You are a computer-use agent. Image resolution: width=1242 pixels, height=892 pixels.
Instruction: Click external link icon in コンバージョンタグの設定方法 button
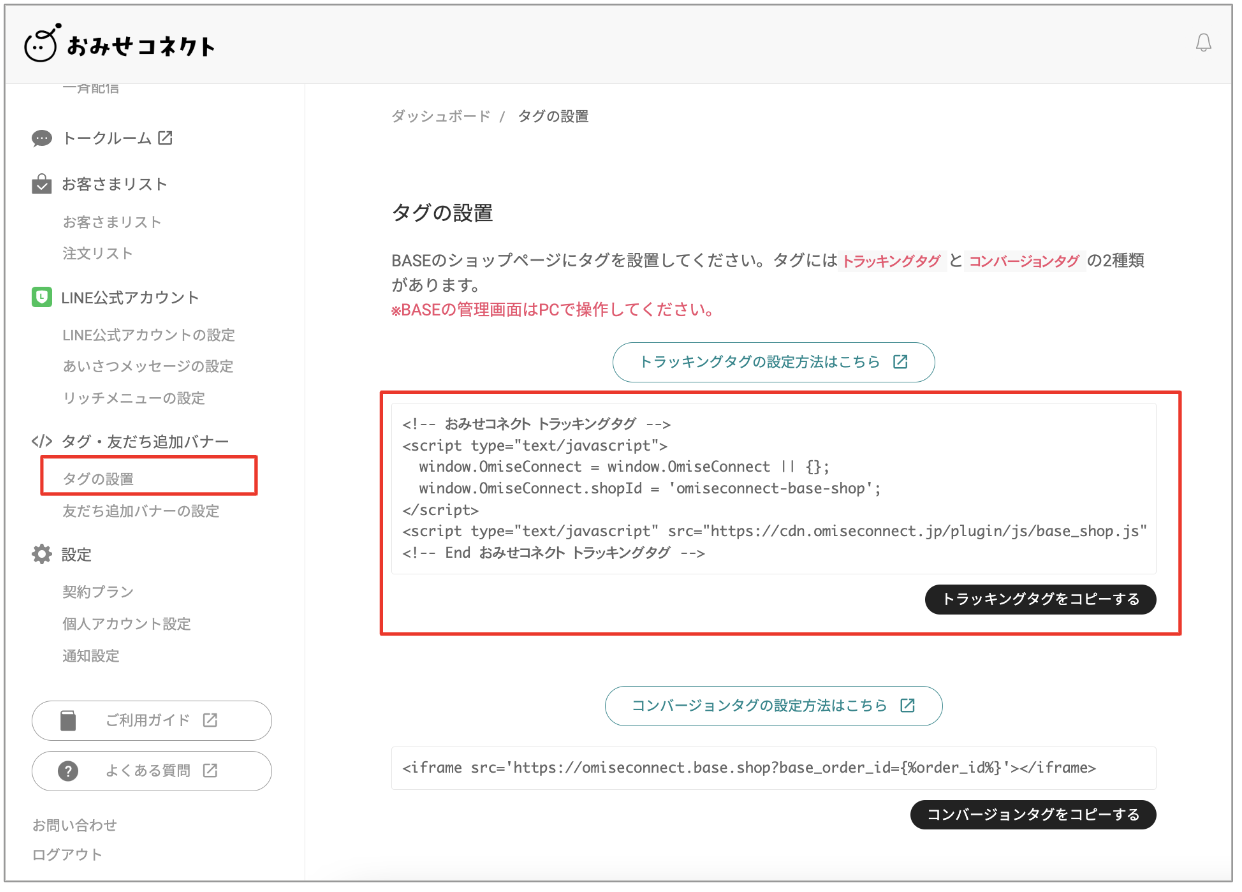[907, 705]
